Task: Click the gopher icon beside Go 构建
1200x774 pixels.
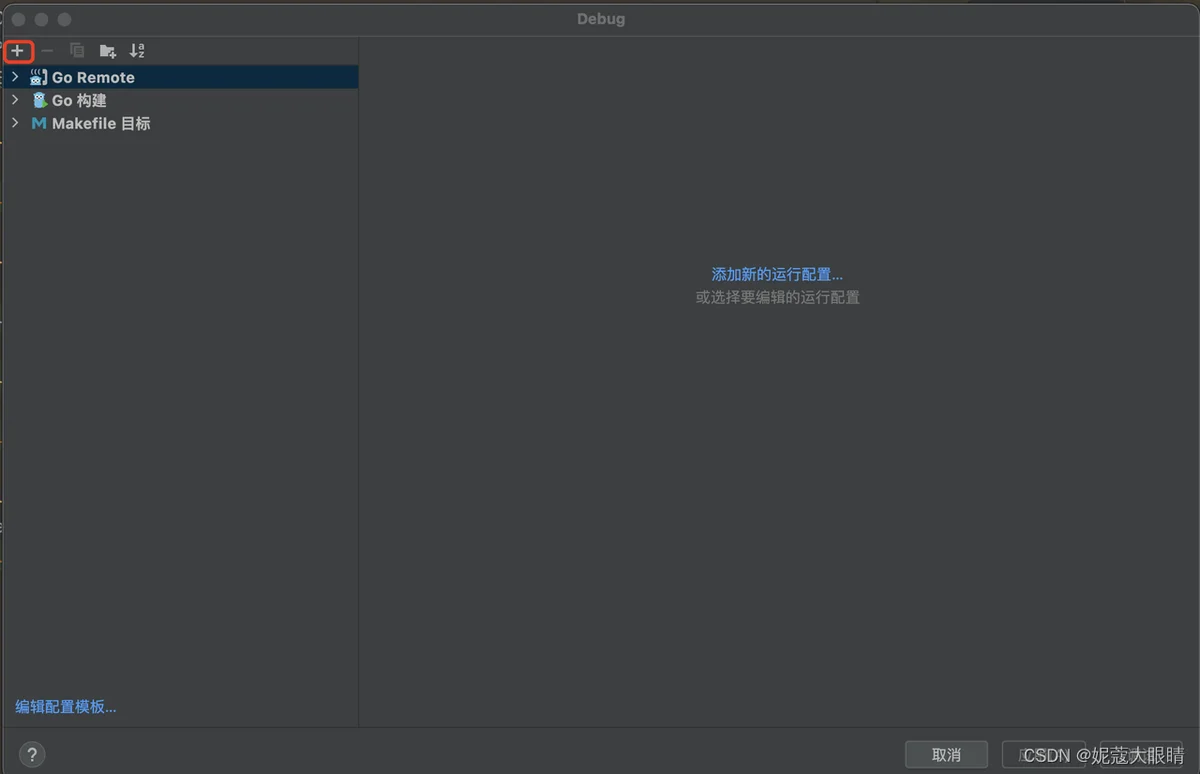Action: (x=39, y=100)
